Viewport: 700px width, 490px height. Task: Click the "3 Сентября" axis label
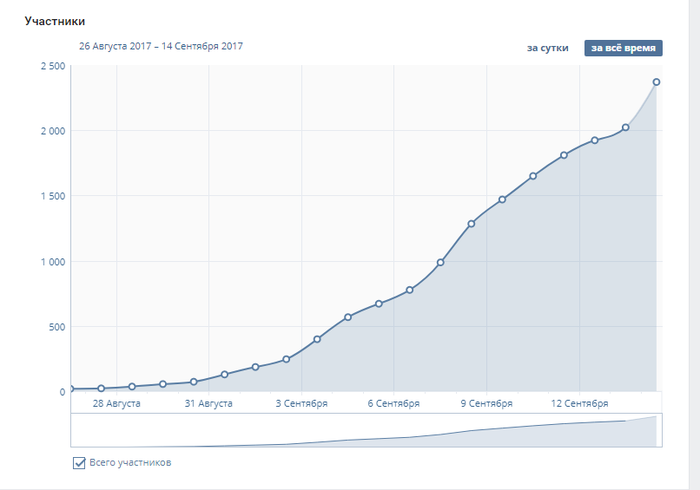(301, 404)
